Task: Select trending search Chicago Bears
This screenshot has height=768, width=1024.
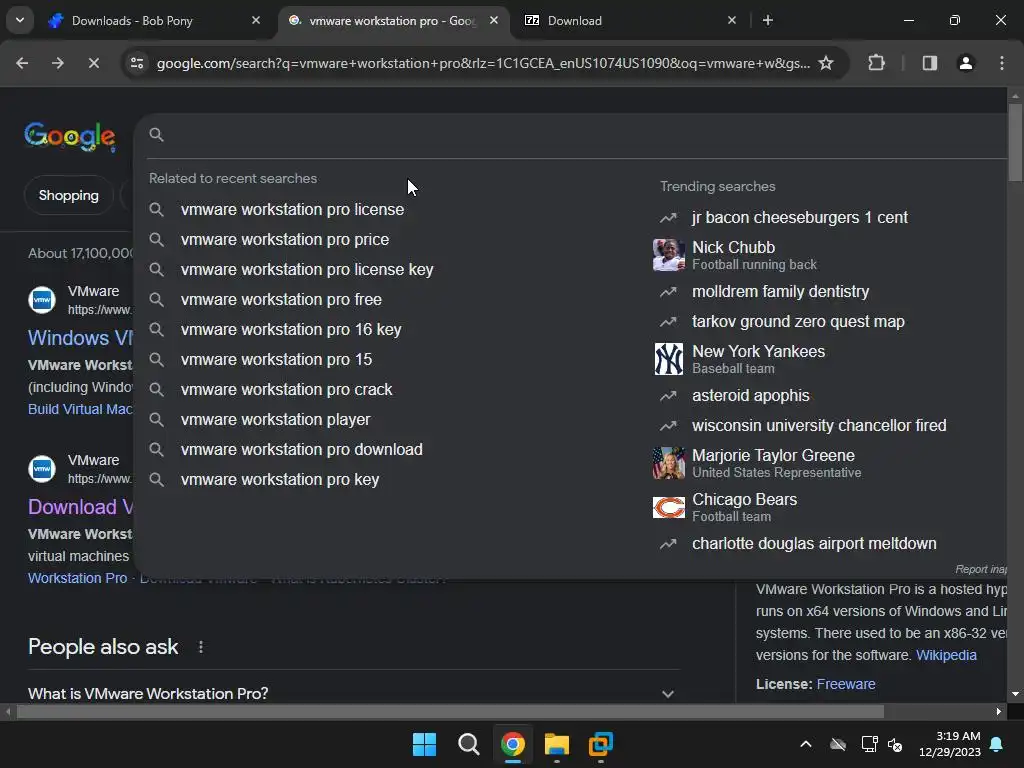Action: [x=744, y=507]
